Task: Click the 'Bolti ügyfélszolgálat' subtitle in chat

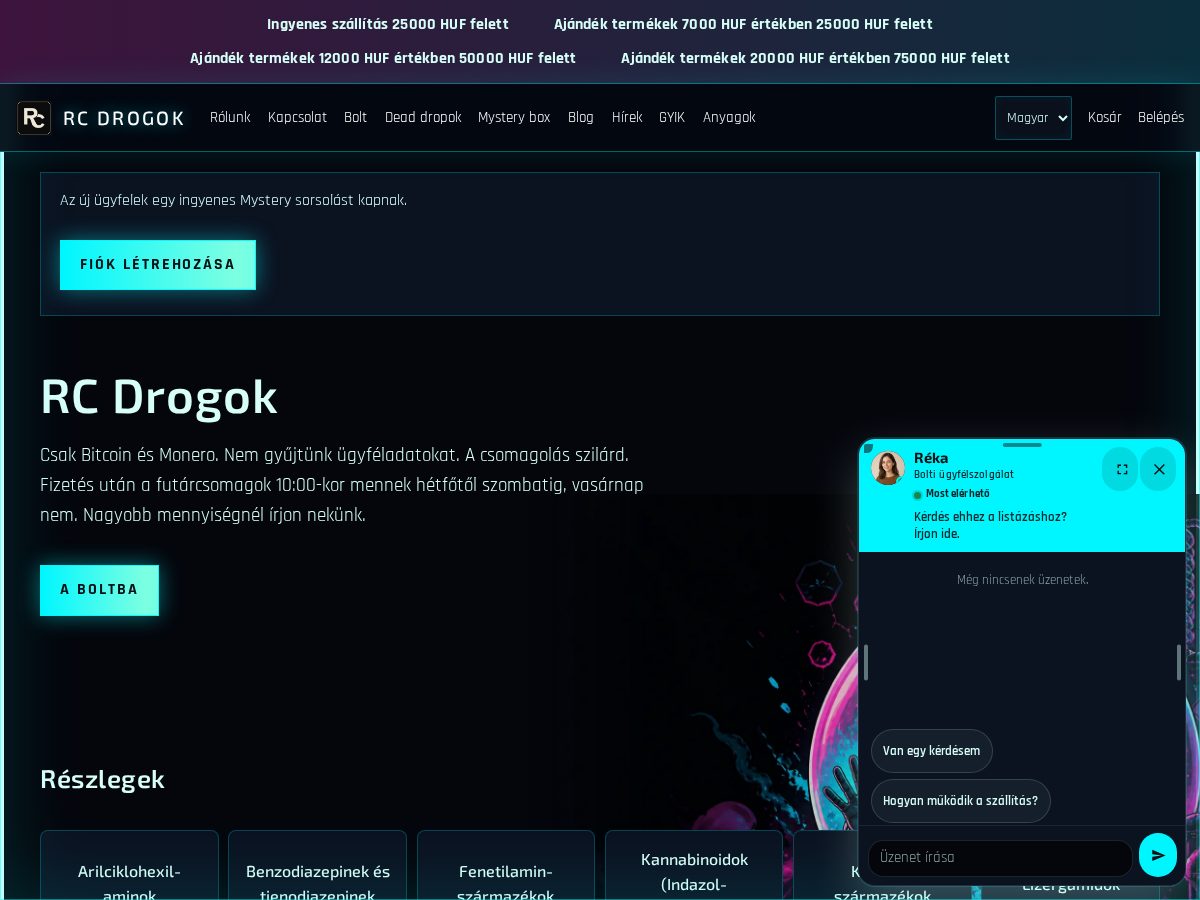Action: (x=964, y=475)
